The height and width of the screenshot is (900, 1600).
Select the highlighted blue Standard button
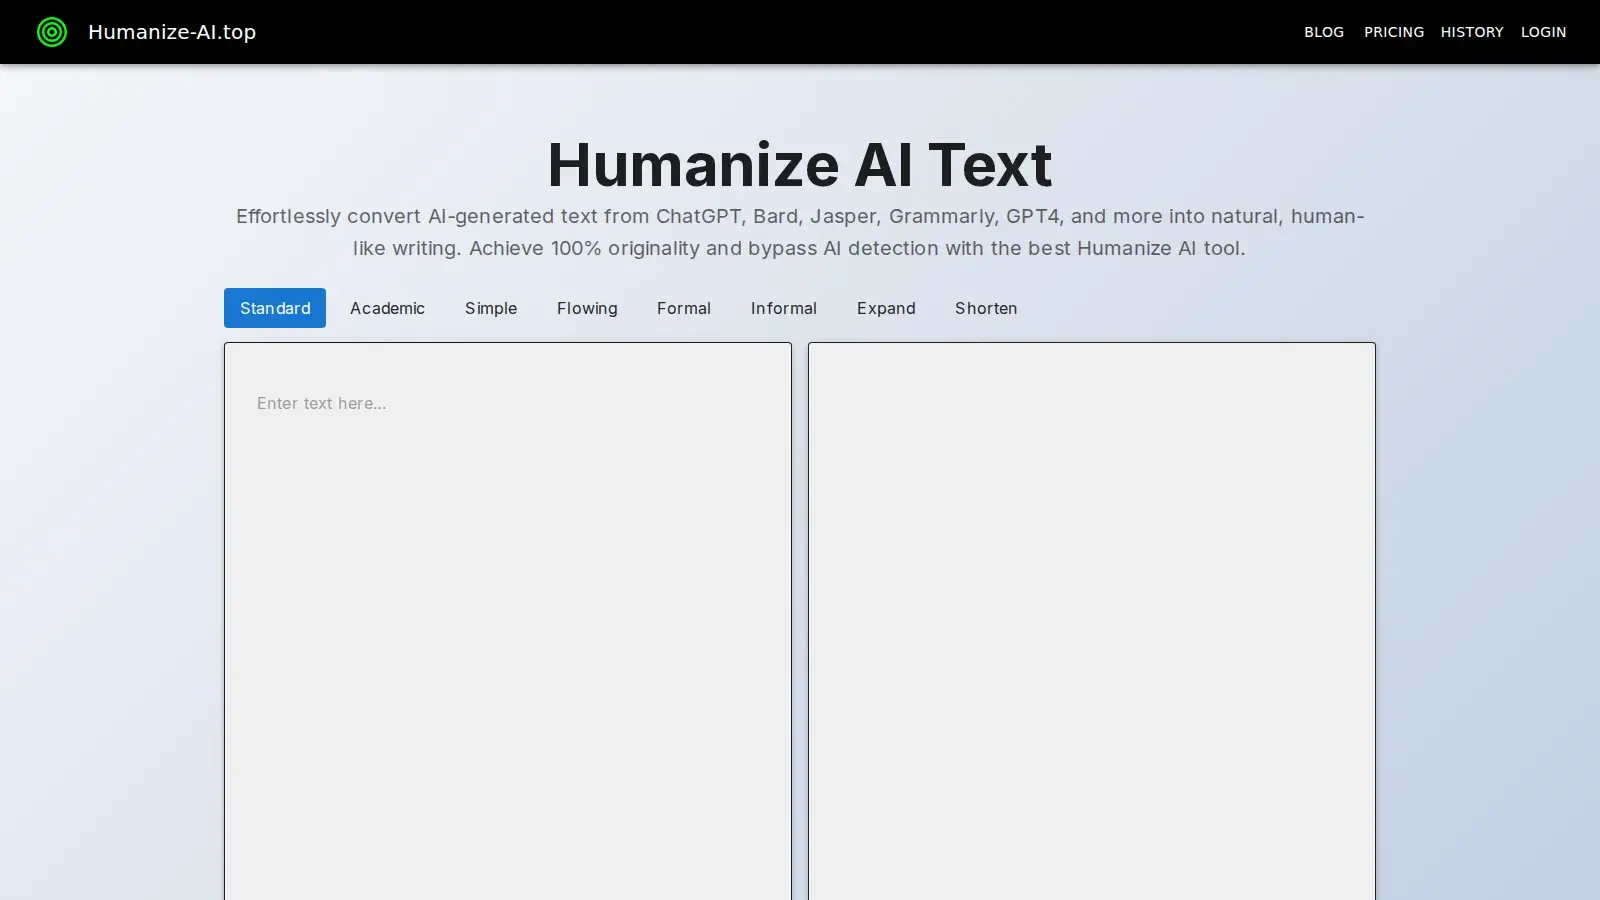click(x=274, y=308)
